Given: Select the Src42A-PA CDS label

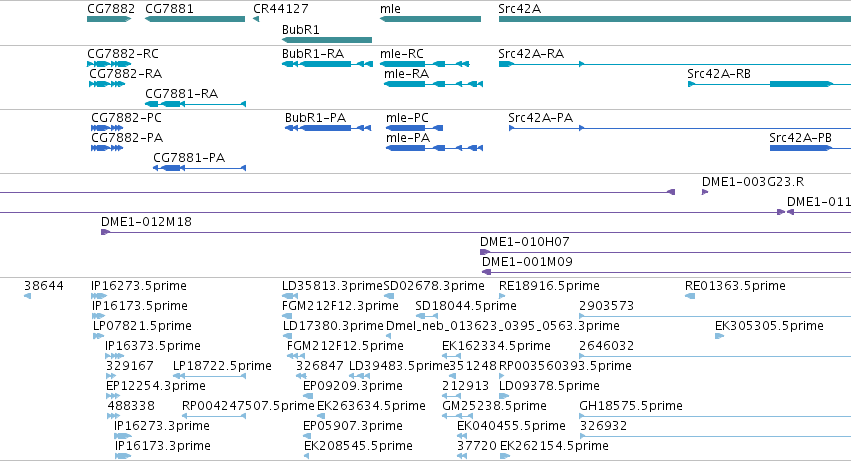Looking at the screenshot, I should point(540,118).
